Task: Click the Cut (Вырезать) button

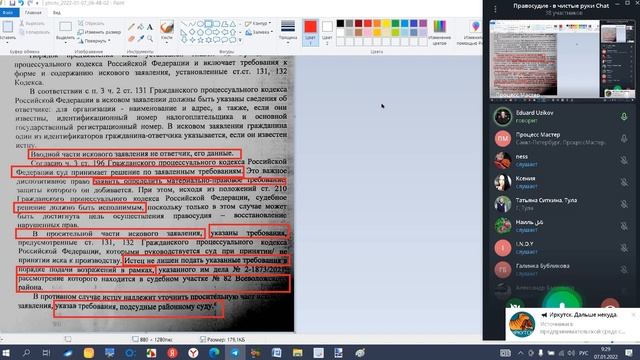Action: click(x=32, y=23)
